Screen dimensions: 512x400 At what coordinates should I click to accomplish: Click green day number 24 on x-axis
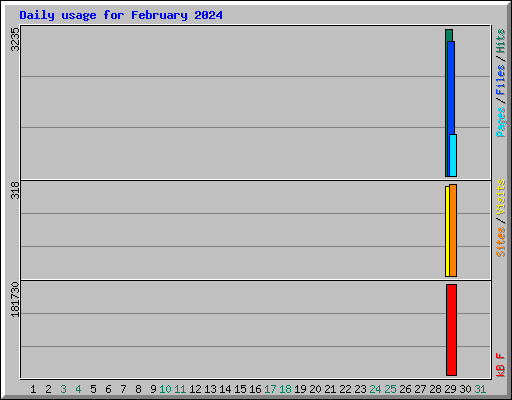point(375,389)
